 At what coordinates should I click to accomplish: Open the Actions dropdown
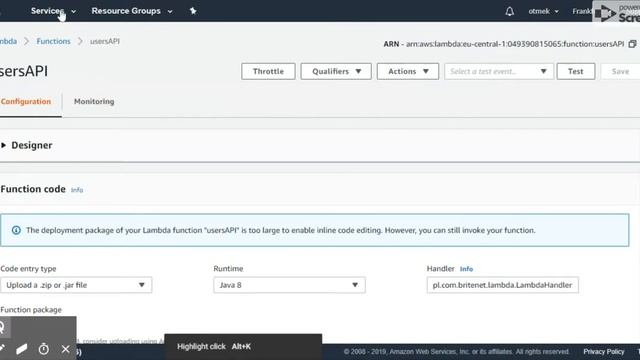(408, 71)
